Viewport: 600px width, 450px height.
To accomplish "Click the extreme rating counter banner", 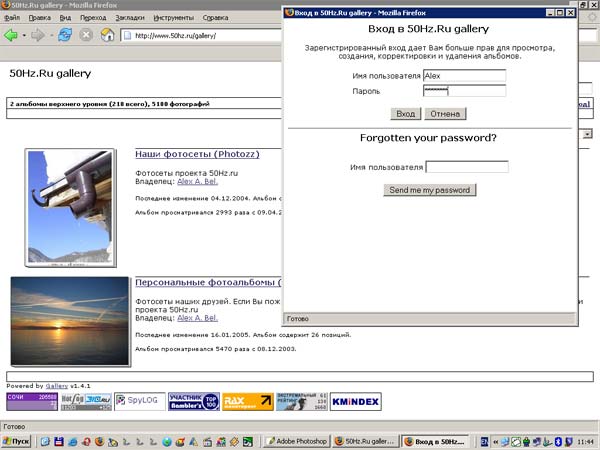I will point(302,401).
